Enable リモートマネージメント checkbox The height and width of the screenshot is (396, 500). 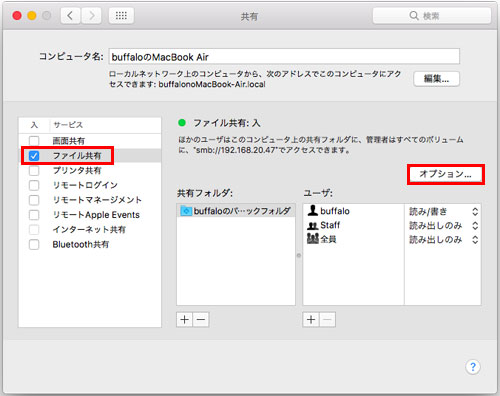(x=34, y=200)
